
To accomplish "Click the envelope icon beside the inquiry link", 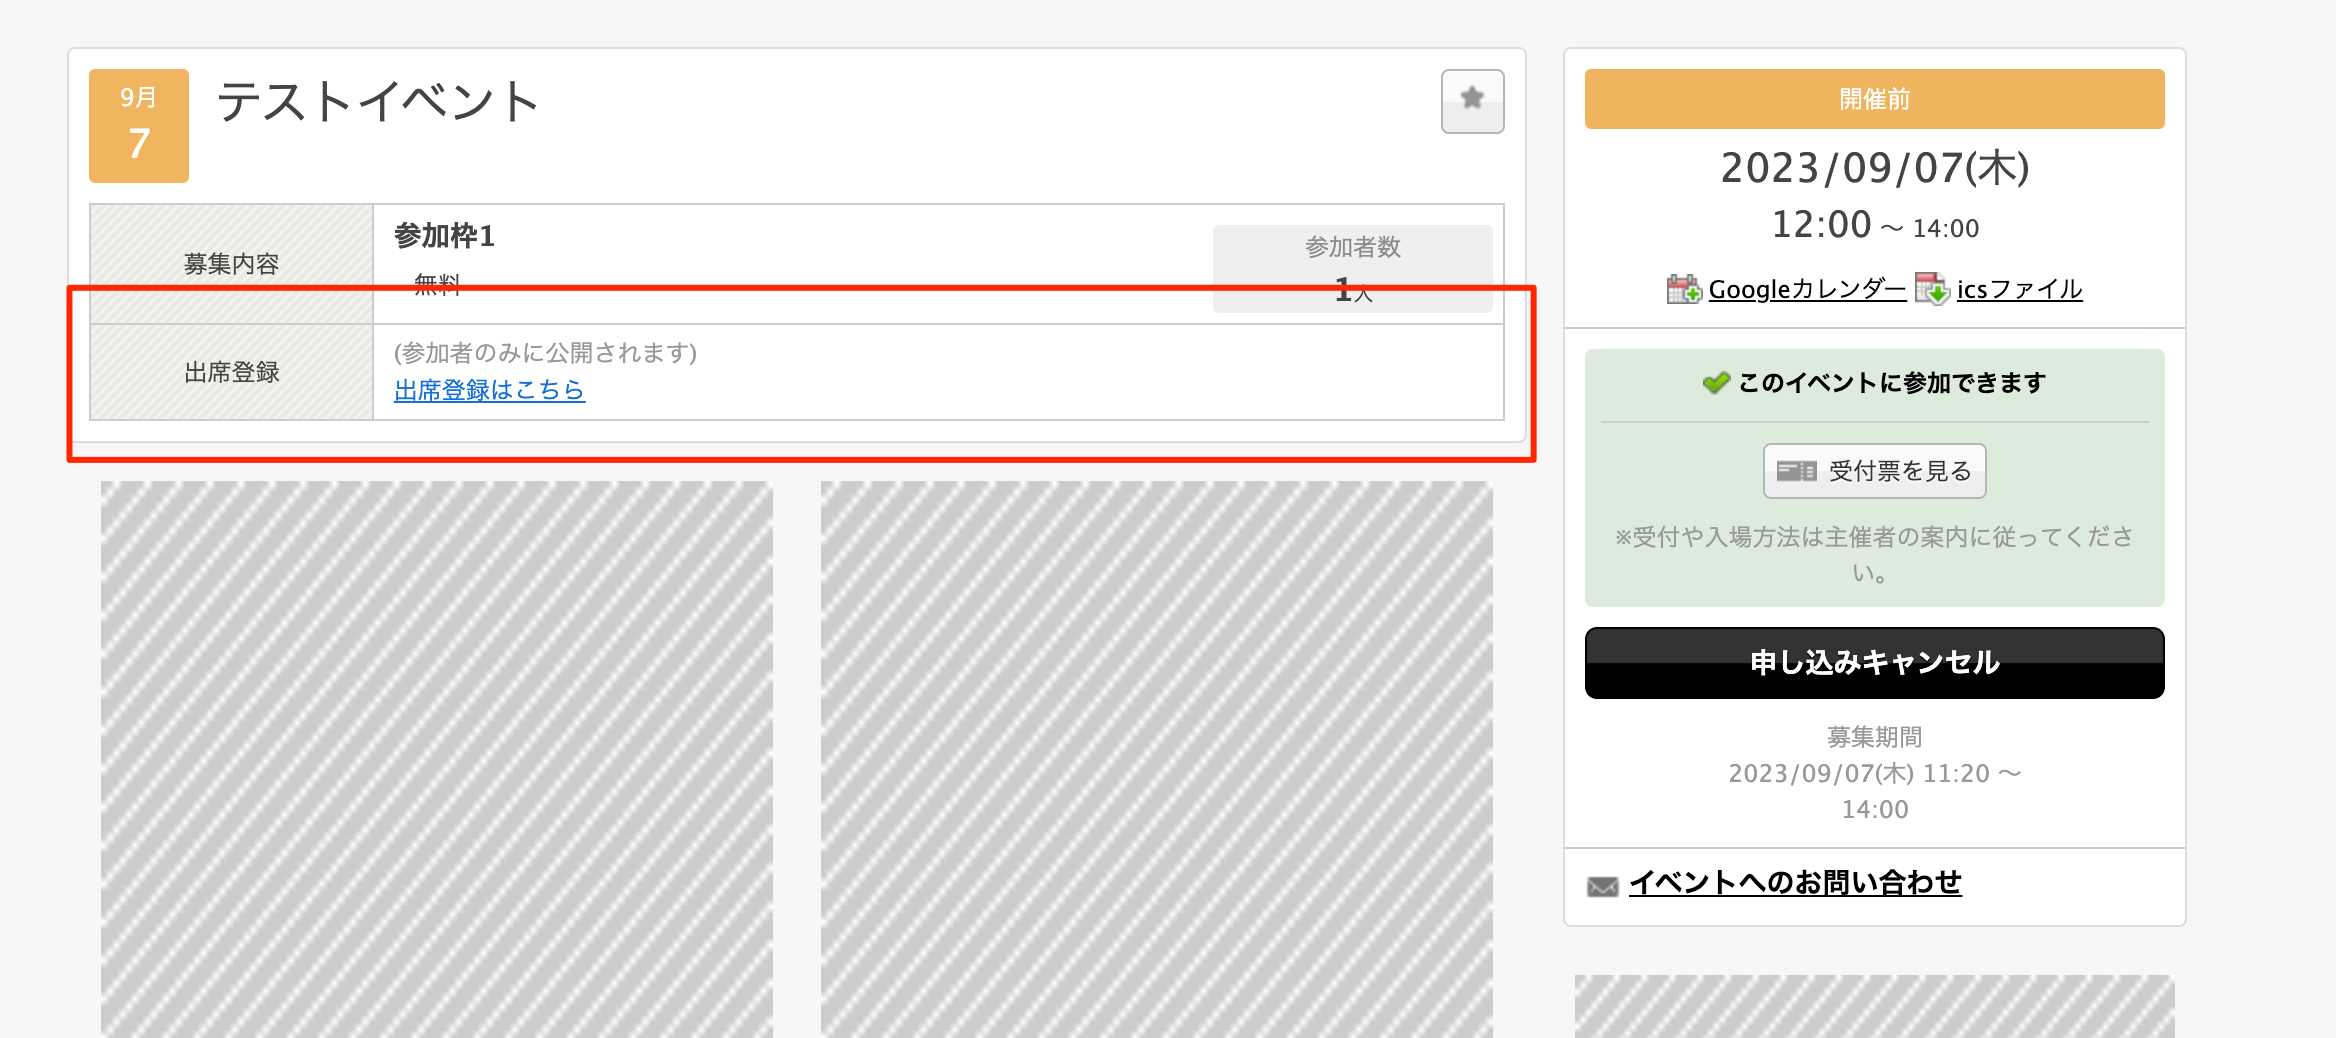I will pyautogui.click(x=1602, y=884).
